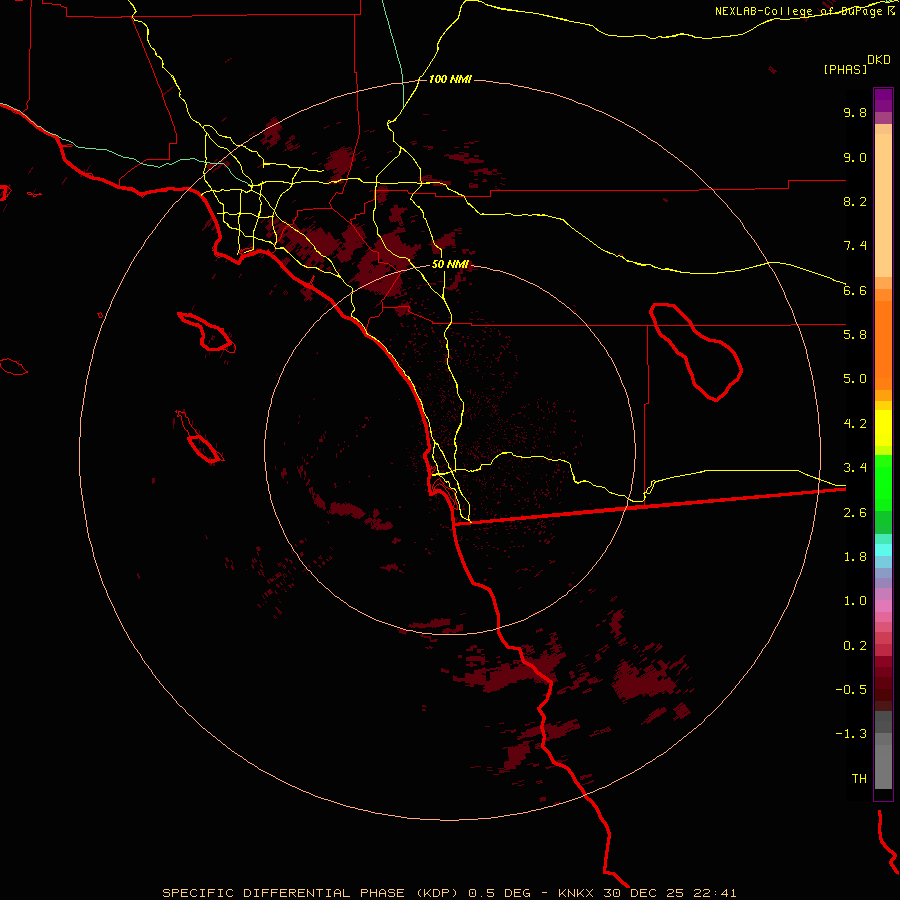Image resolution: width=900 pixels, height=900 pixels.
Task: Click the 4.2 value on color scale
Action: pos(855,423)
